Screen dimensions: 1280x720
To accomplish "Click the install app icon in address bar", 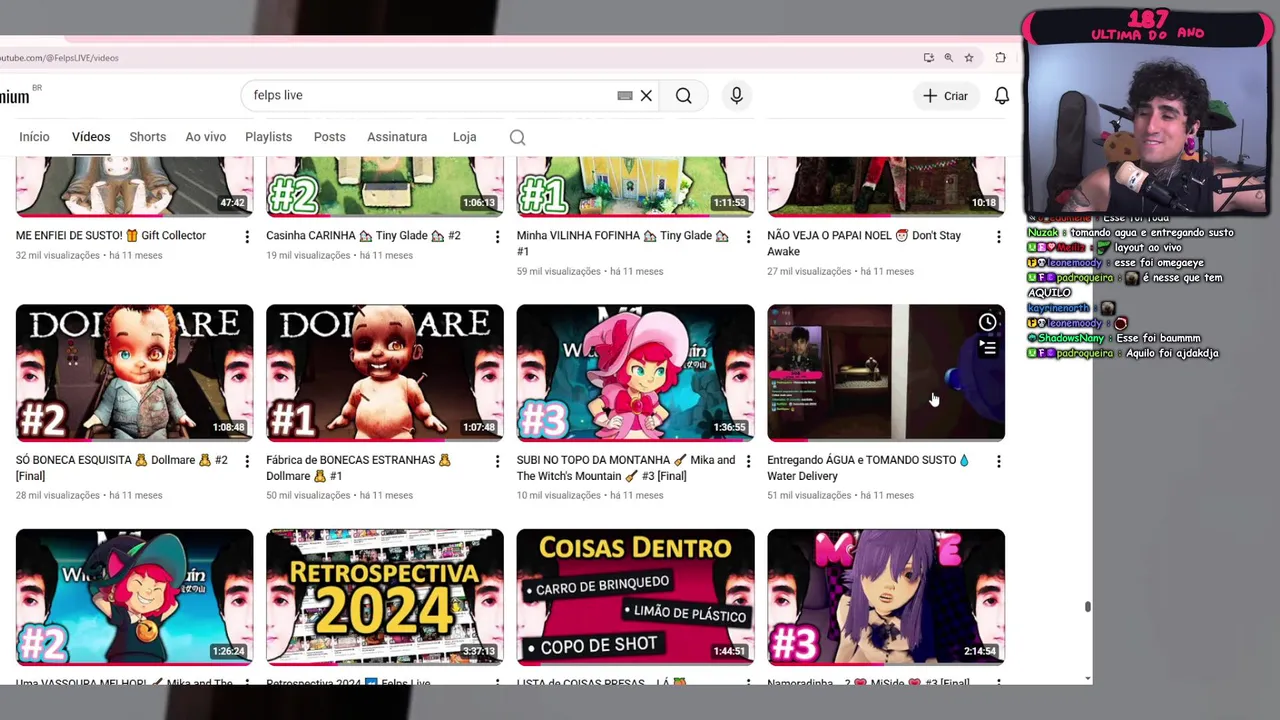I will point(928,58).
